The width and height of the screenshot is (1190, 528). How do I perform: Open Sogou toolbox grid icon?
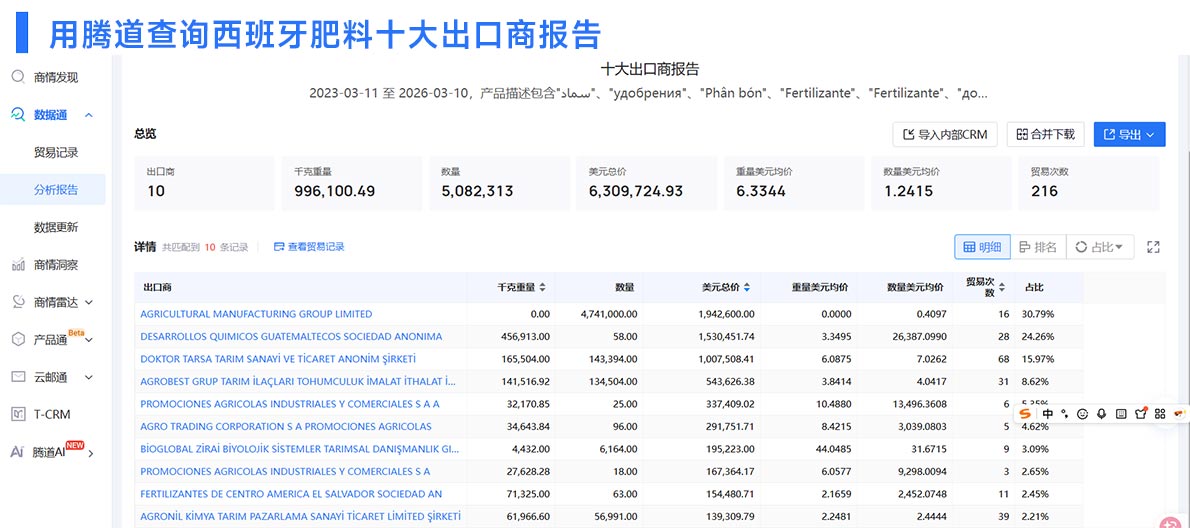1160,413
